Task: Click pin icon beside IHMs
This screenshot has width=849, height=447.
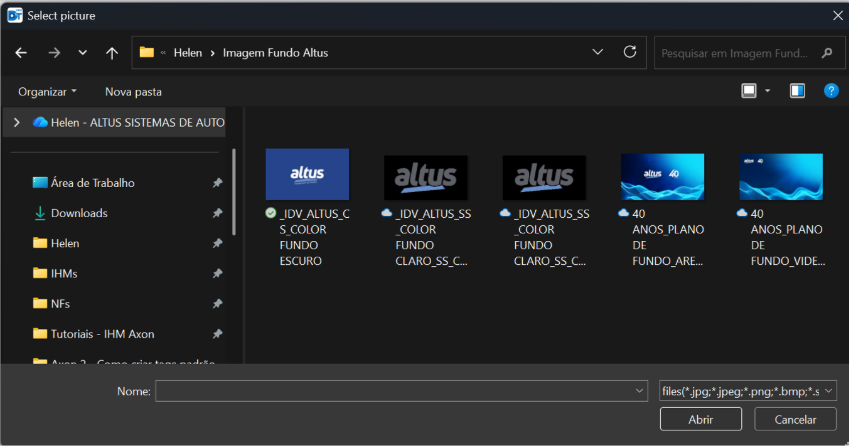Action: (217, 274)
